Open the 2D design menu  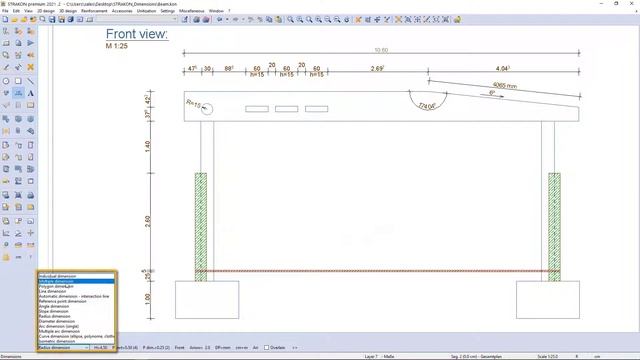(46, 11)
